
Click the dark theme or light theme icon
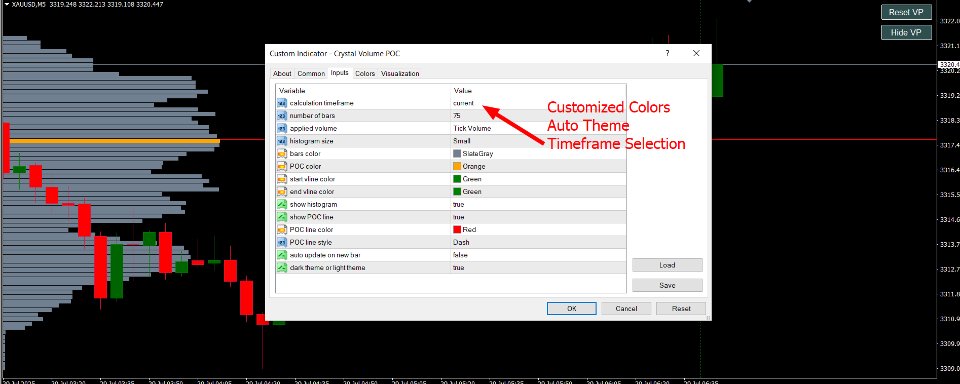(282, 268)
